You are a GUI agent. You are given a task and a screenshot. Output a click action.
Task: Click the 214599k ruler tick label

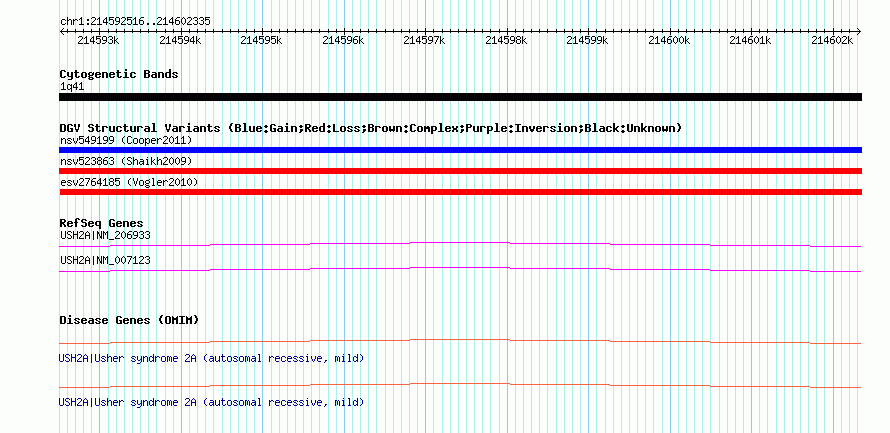[587, 40]
